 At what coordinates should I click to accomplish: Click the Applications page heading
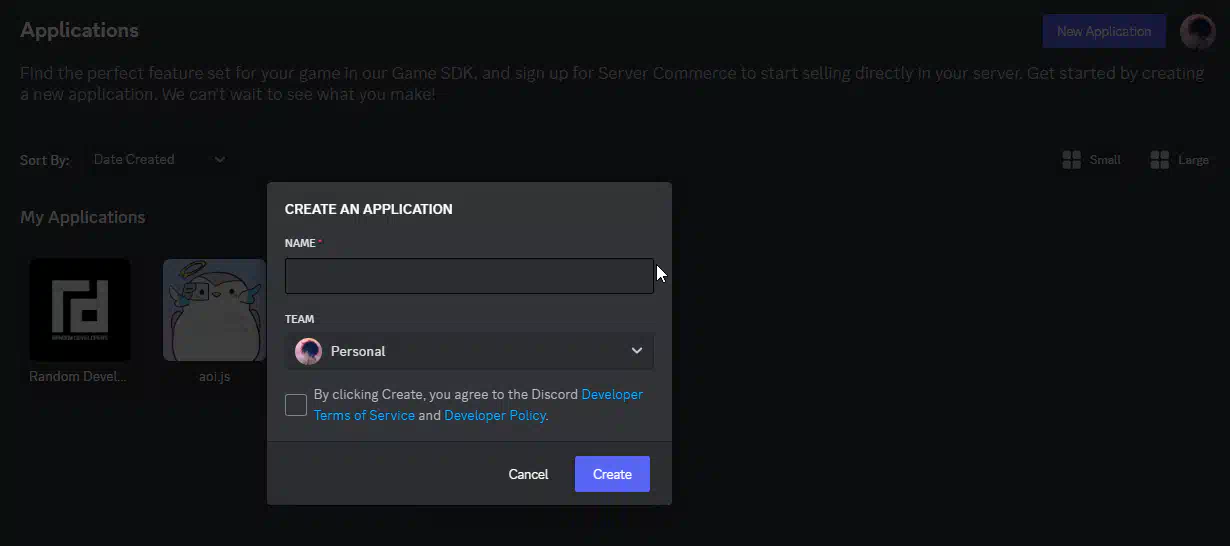[79, 30]
